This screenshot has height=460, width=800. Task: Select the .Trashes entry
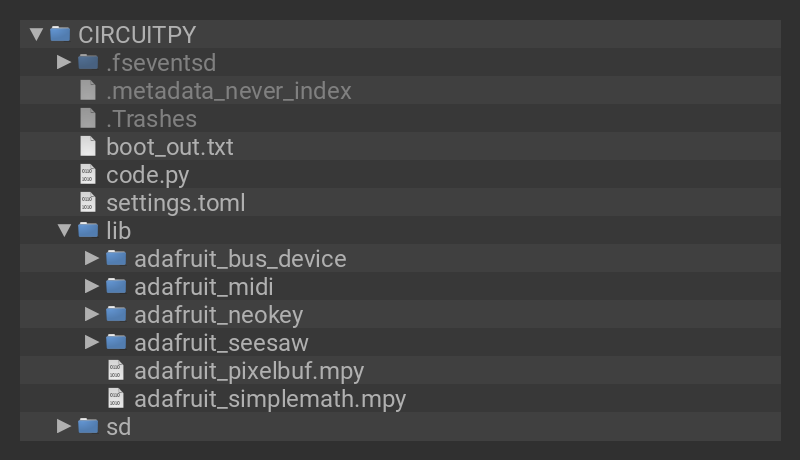[151, 118]
